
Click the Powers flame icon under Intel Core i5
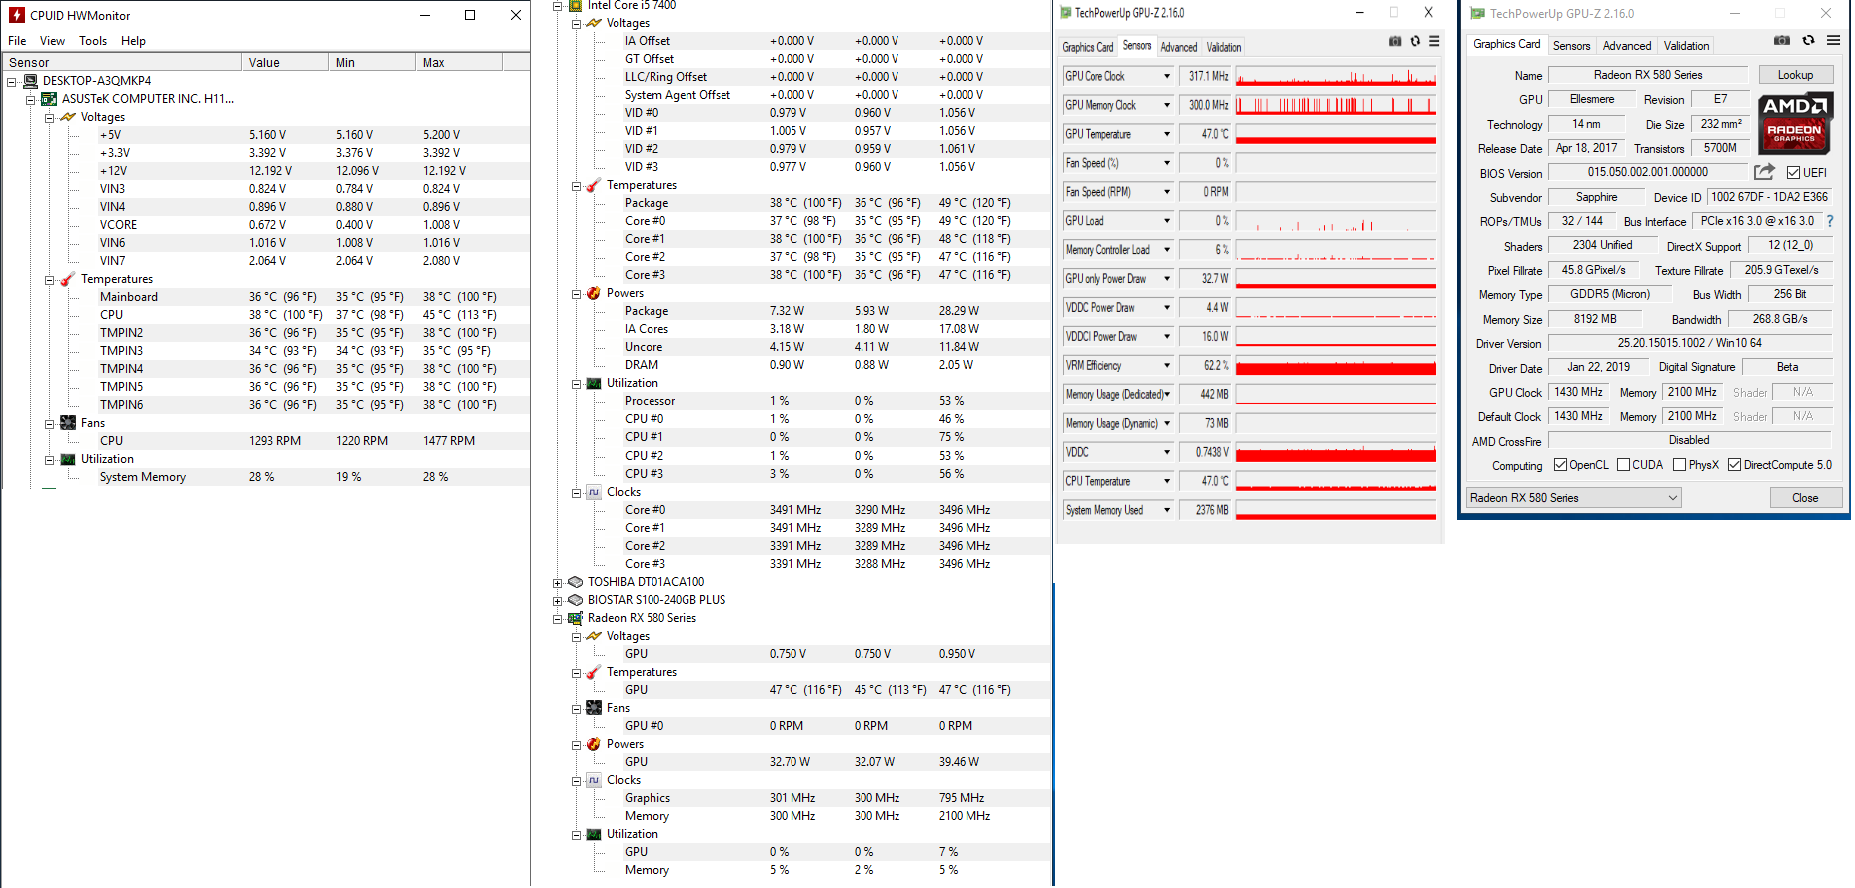(x=594, y=293)
